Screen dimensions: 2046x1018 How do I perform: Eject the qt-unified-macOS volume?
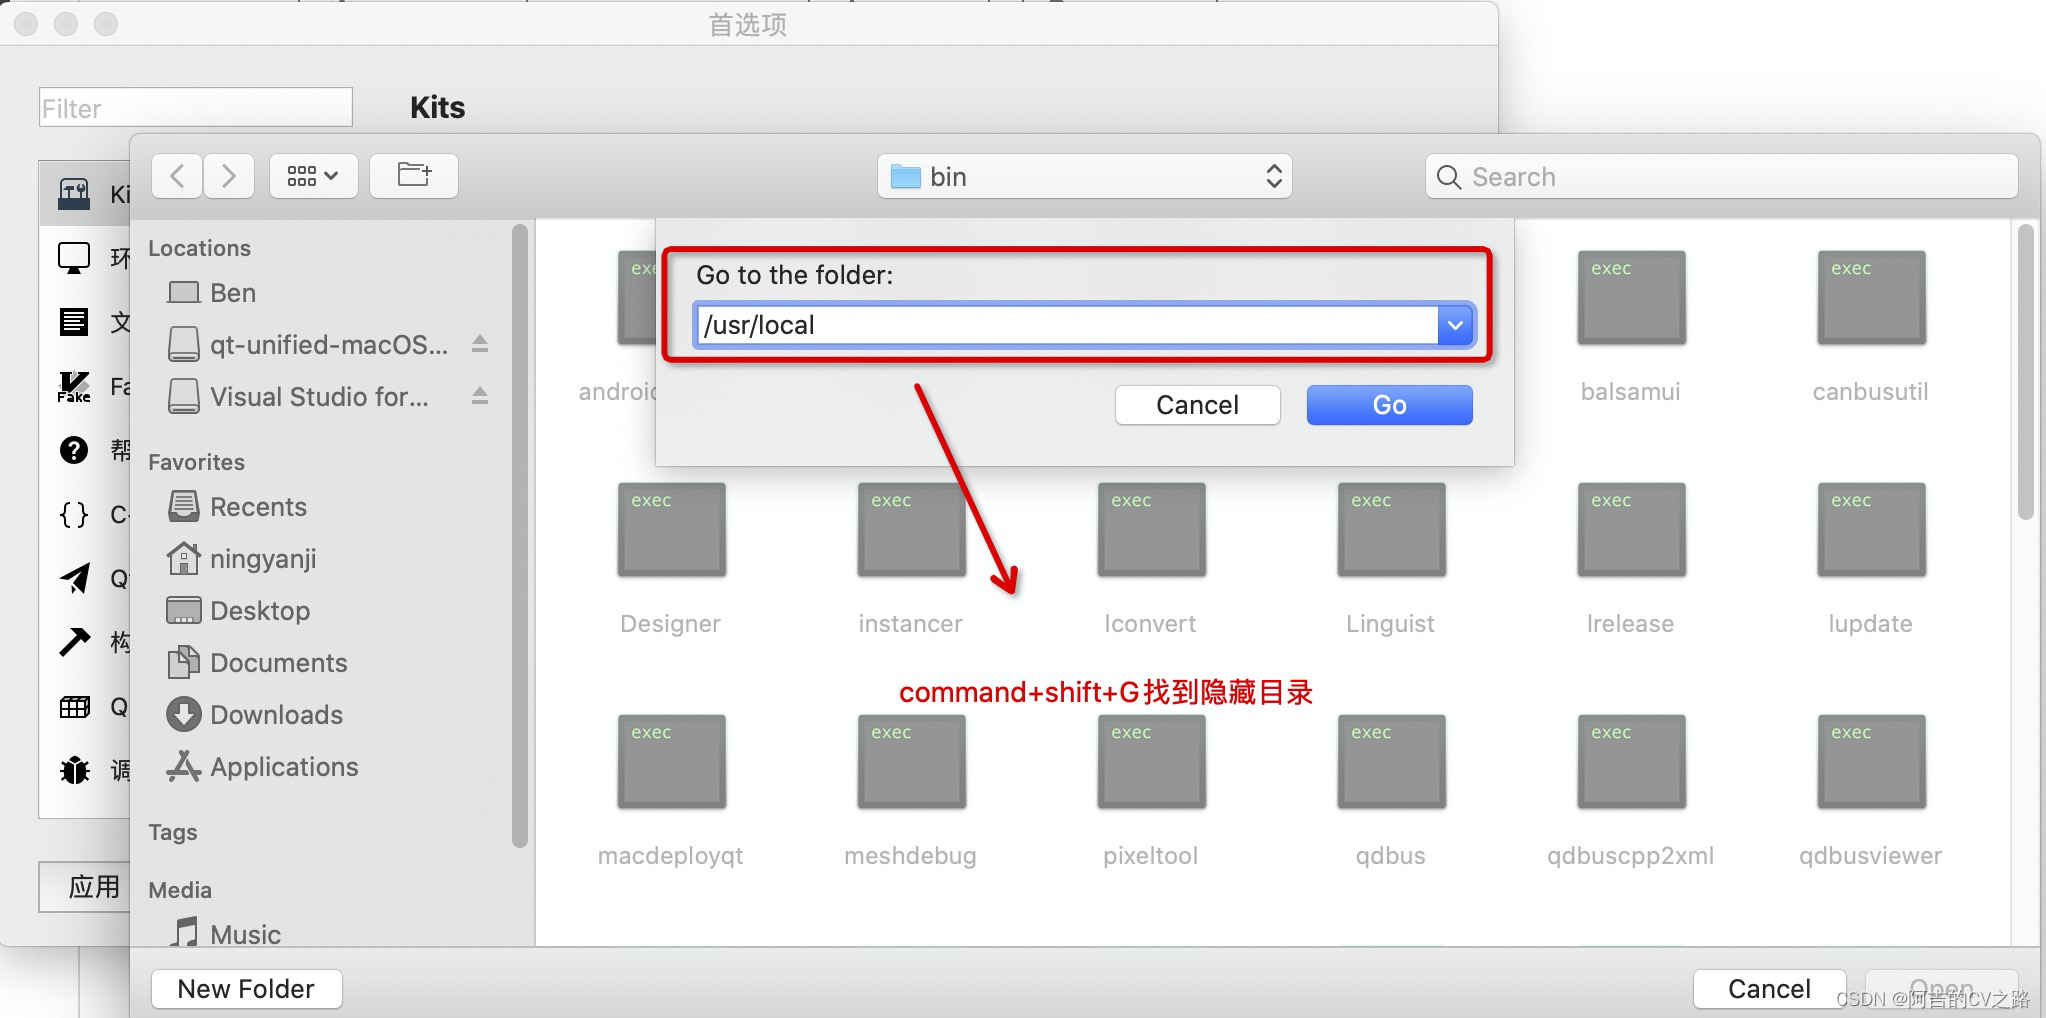coord(480,344)
